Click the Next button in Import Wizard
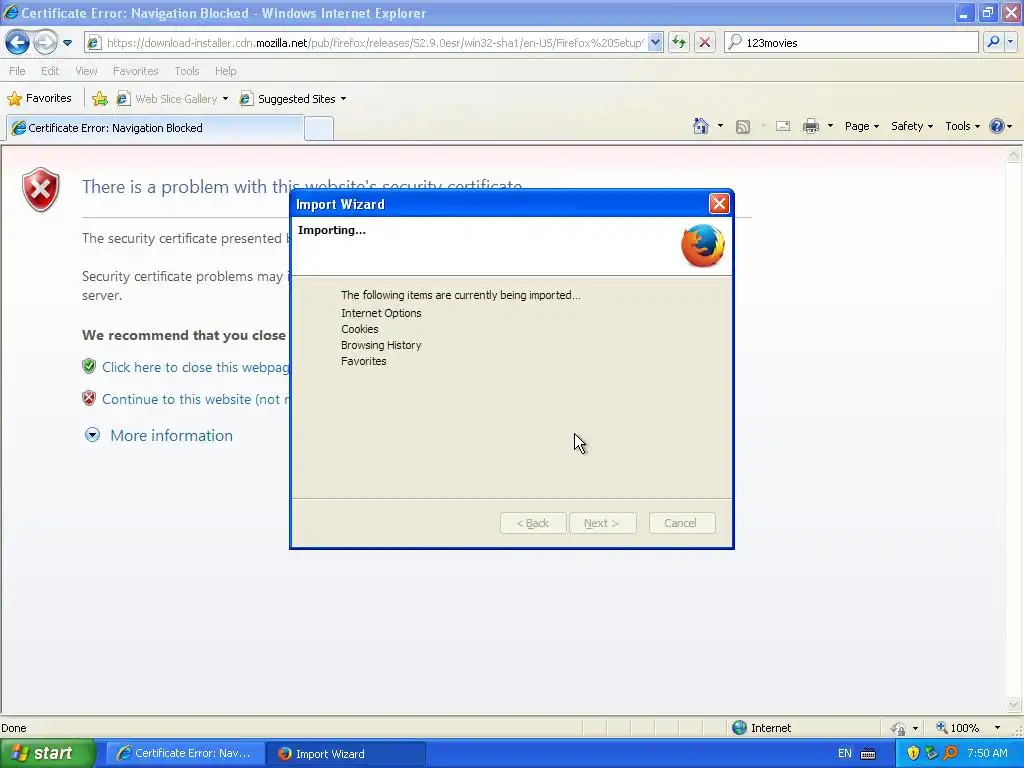Viewport: 1024px width, 768px height. [602, 523]
